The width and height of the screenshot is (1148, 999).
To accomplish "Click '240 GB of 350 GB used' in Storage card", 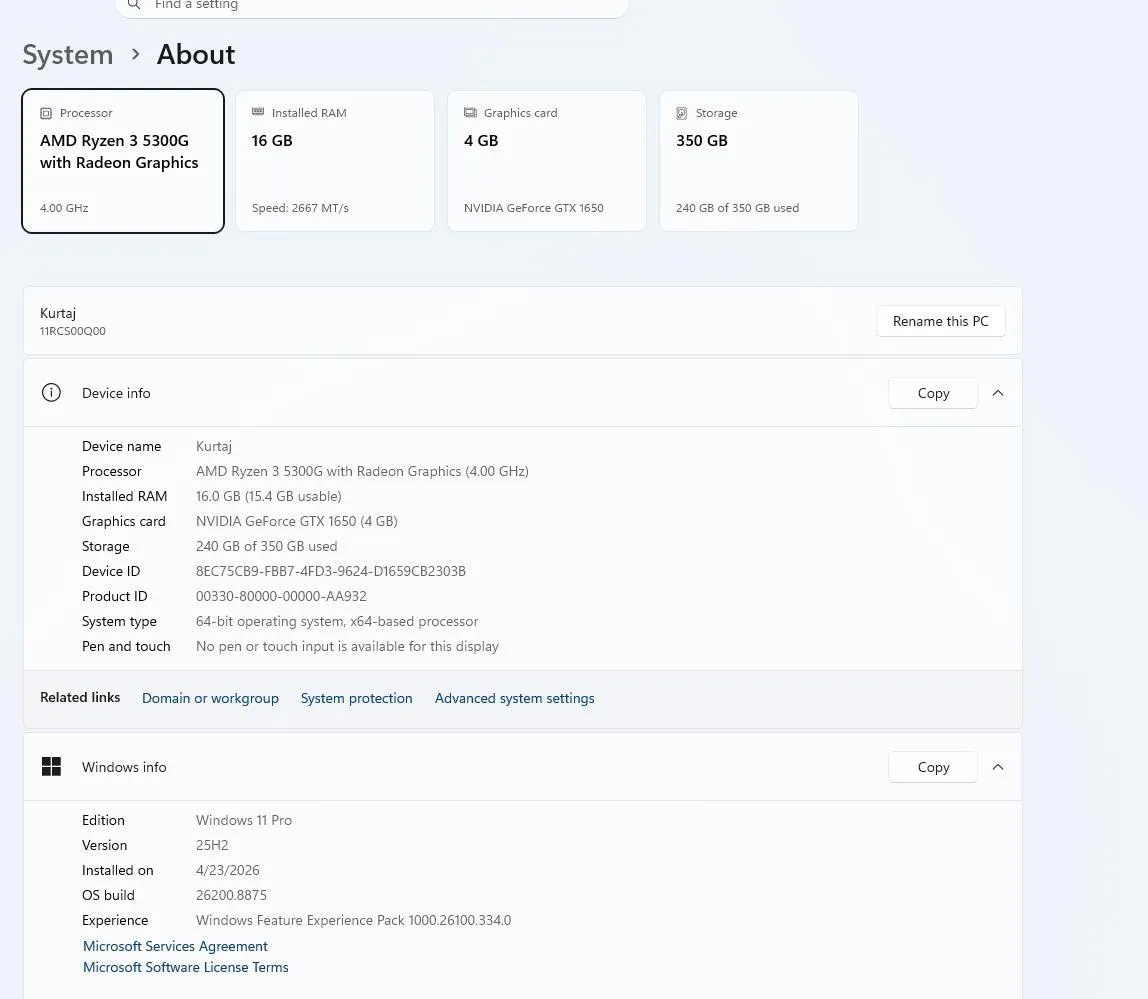I will (737, 208).
